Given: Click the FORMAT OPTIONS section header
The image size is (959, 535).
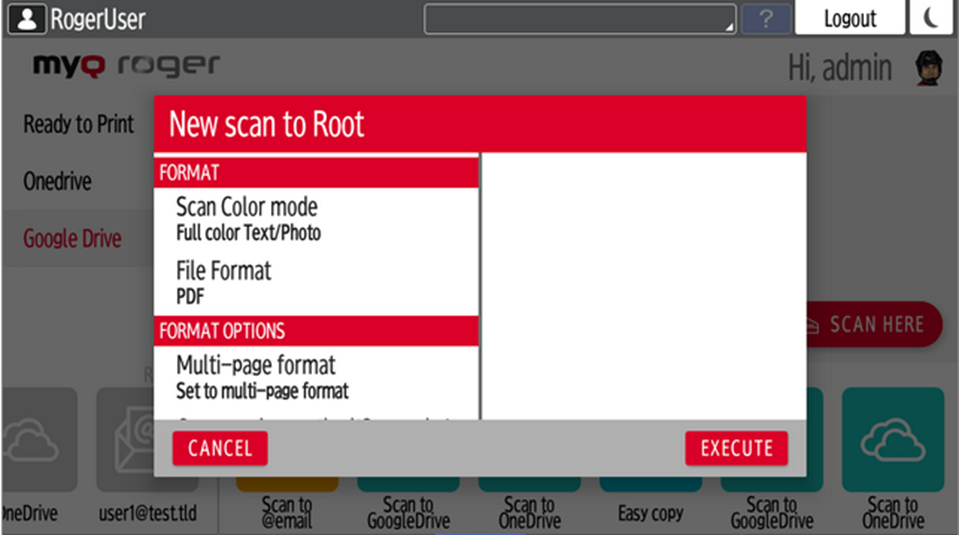Looking at the screenshot, I should click(316, 331).
